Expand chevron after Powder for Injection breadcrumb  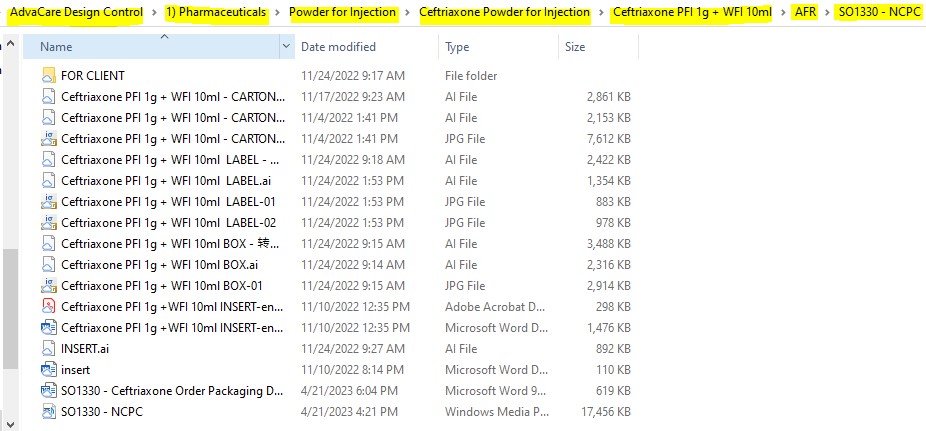coord(407,12)
